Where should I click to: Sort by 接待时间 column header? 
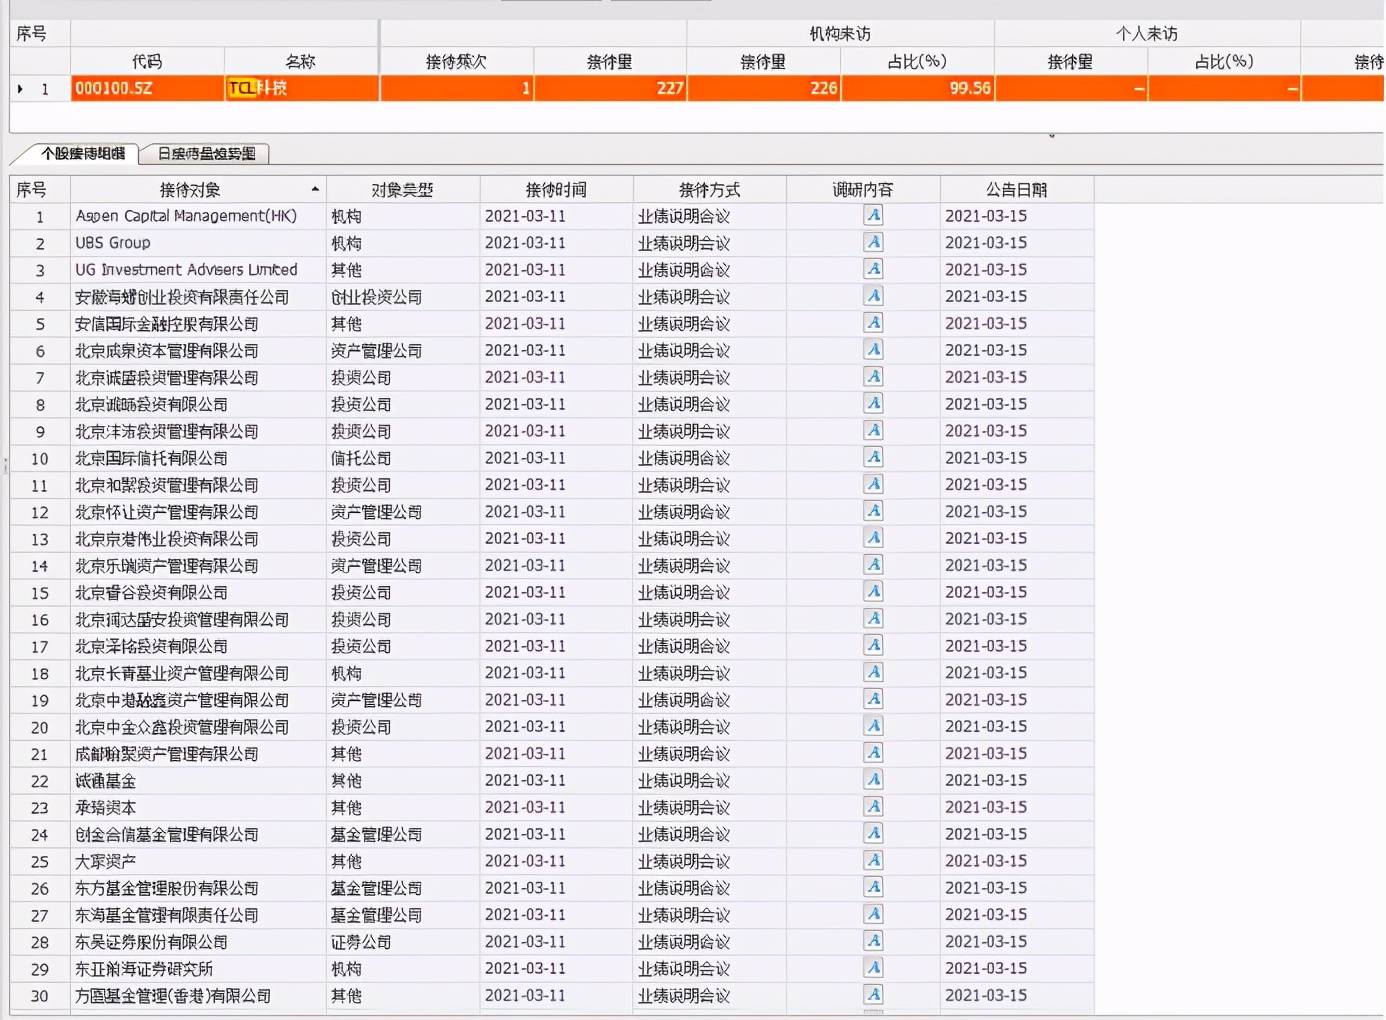(557, 189)
